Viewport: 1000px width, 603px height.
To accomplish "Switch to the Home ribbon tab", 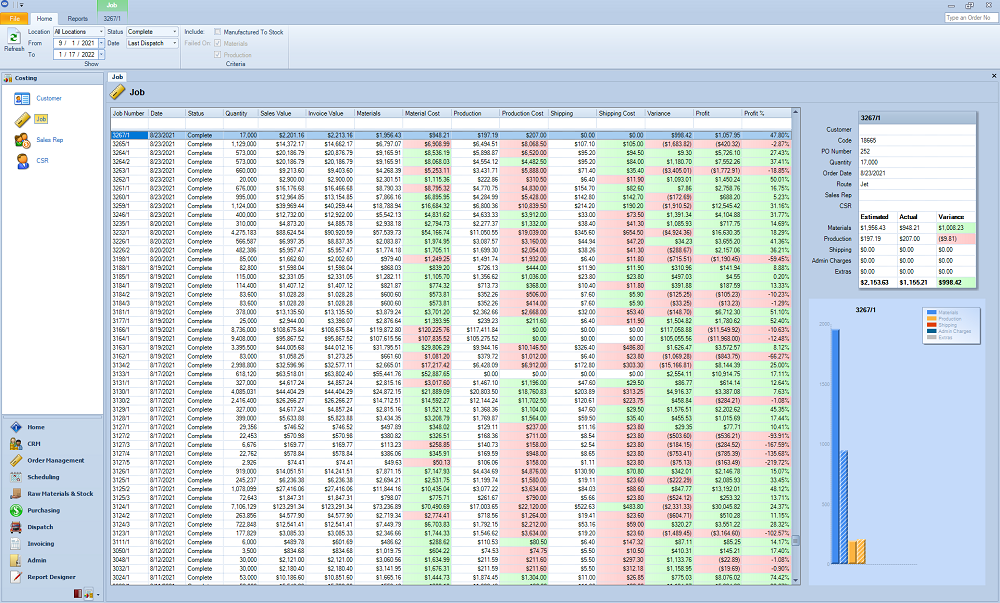I will tap(44, 18).
